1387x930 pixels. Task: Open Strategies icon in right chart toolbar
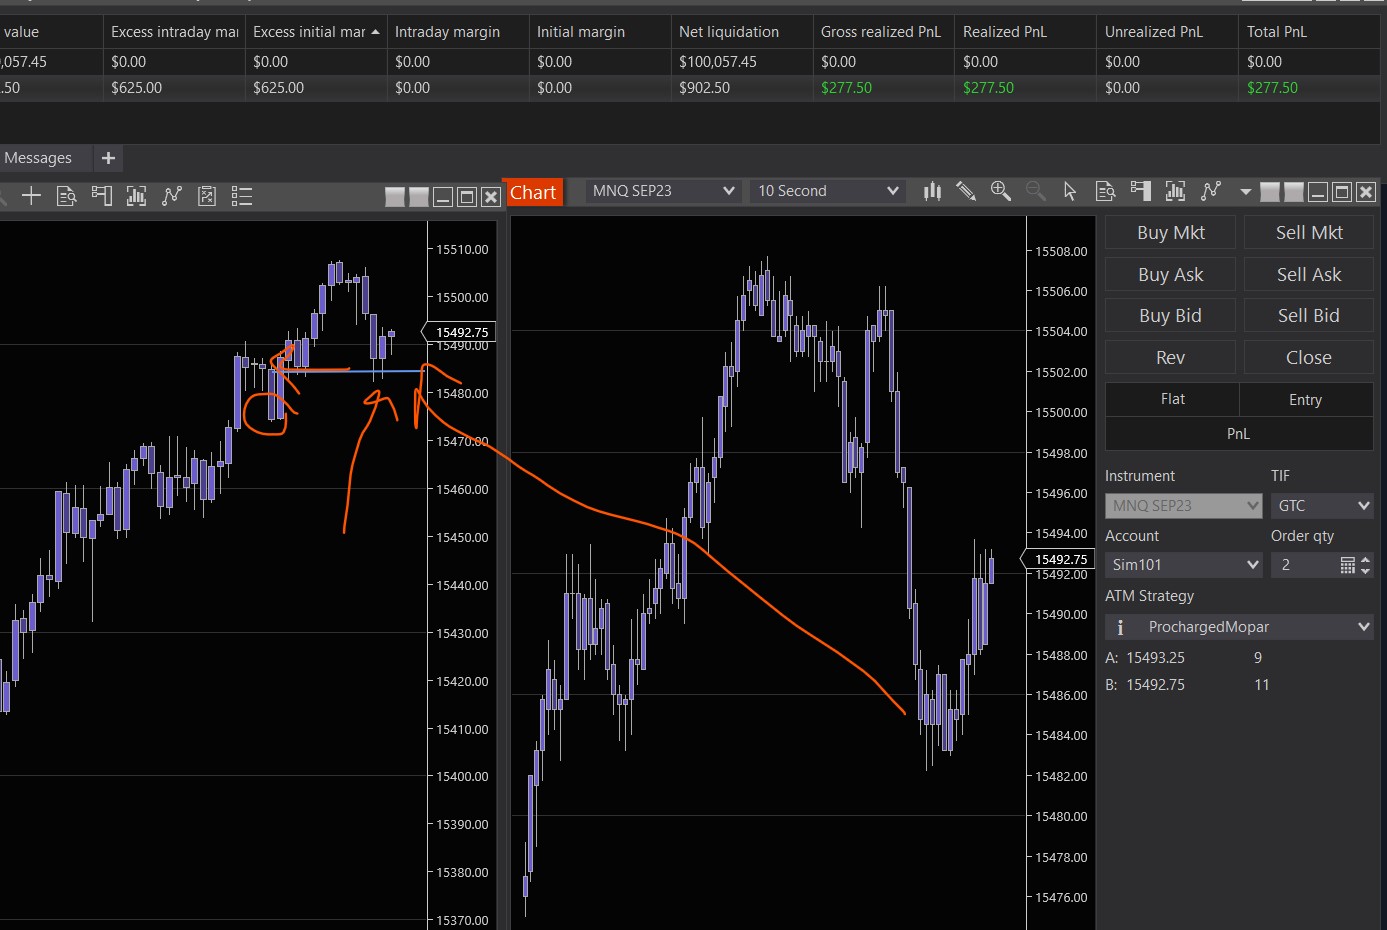pos(1211,191)
